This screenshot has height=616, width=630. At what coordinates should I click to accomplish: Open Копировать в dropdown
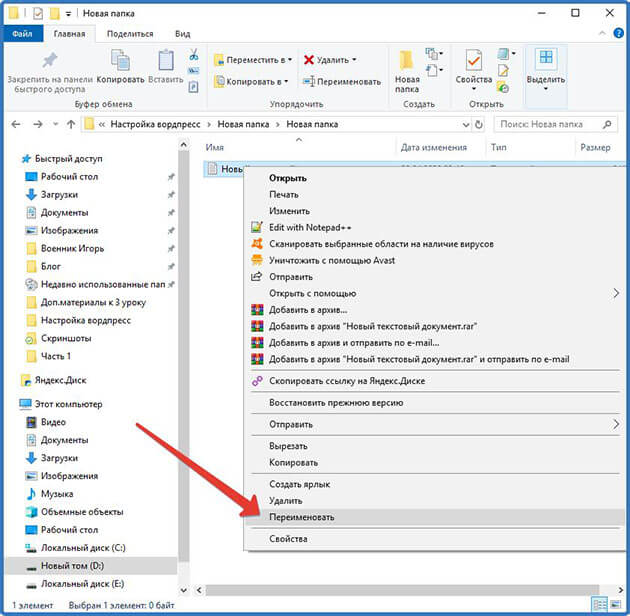click(252, 82)
